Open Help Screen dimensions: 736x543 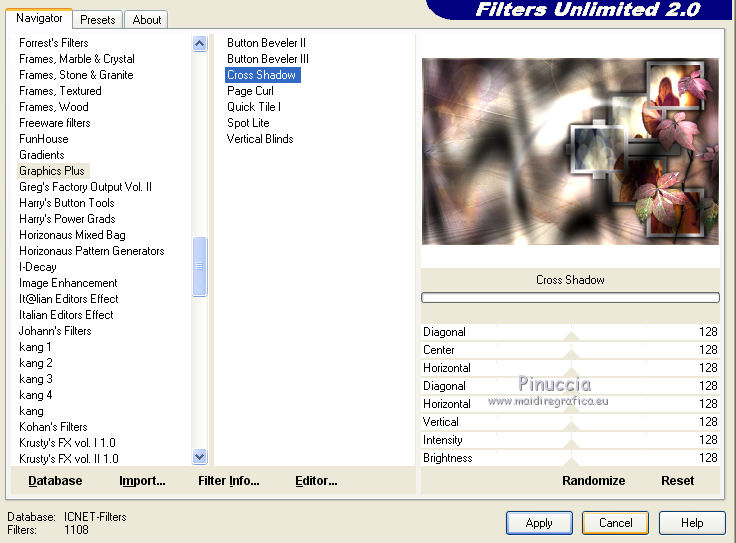(692, 523)
